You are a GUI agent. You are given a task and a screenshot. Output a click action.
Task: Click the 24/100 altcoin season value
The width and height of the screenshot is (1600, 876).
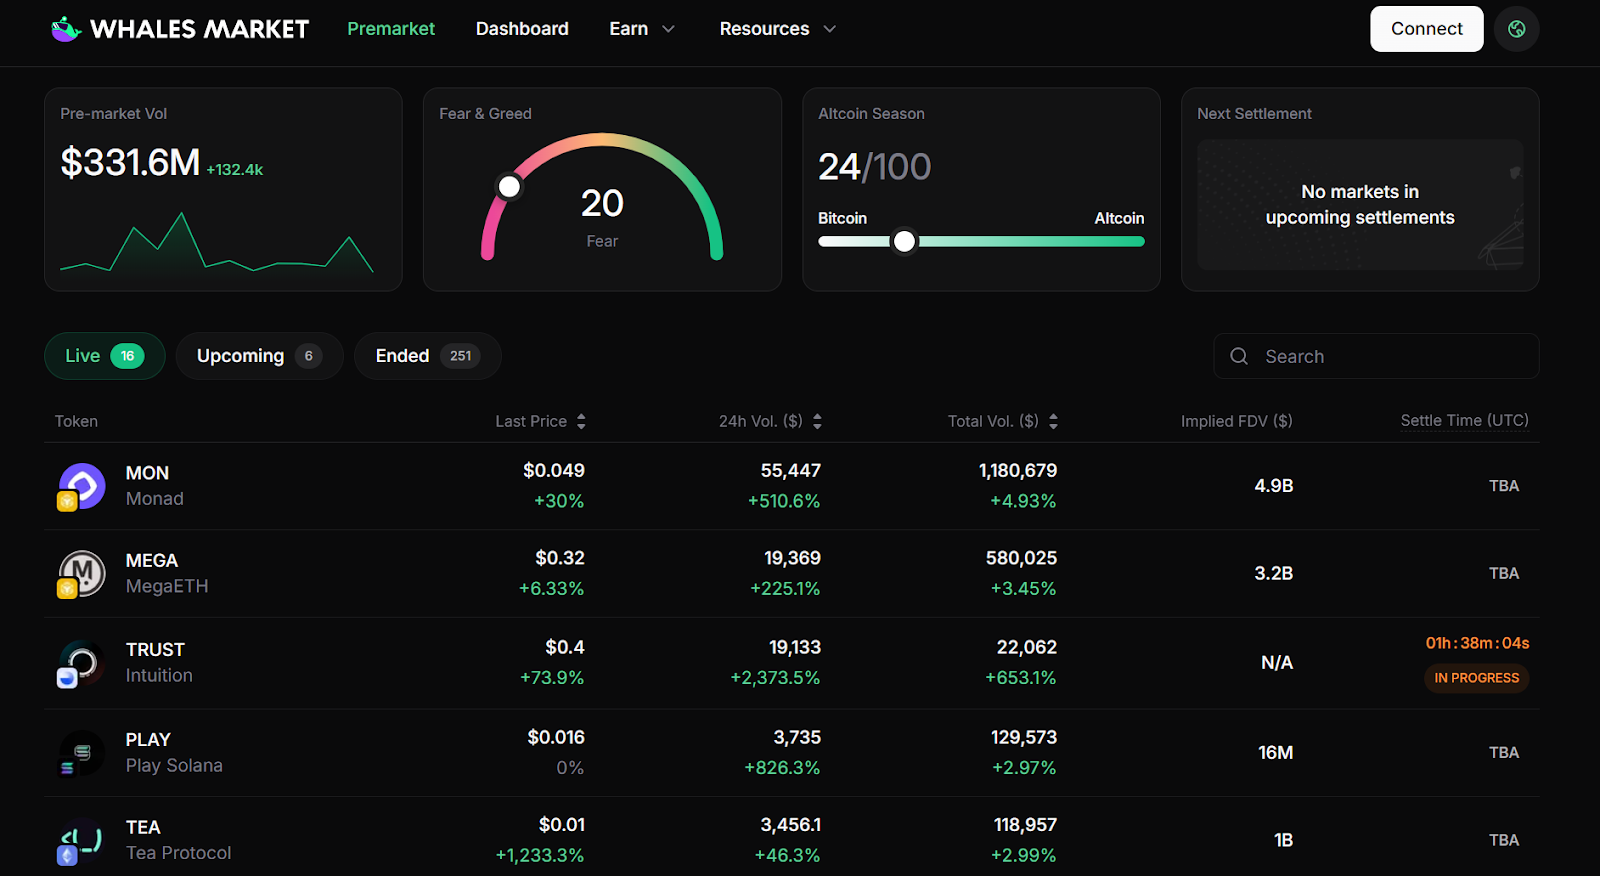pyautogui.click(x=874, y=166)
